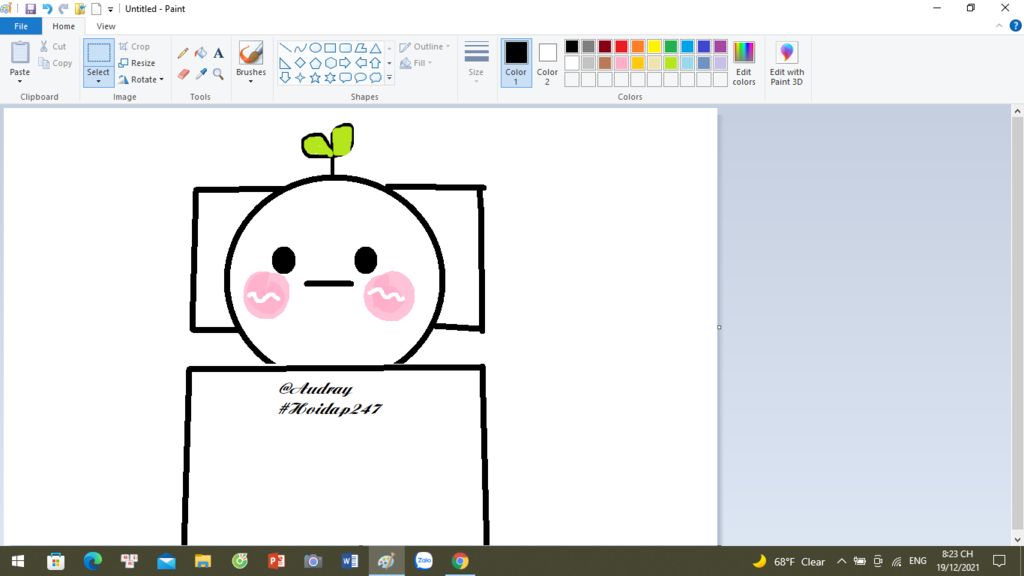Image resolution: width=1024 pixels, height=576 pixels.
Task: Pick the Eraser tool
Action: pos(183,74)
